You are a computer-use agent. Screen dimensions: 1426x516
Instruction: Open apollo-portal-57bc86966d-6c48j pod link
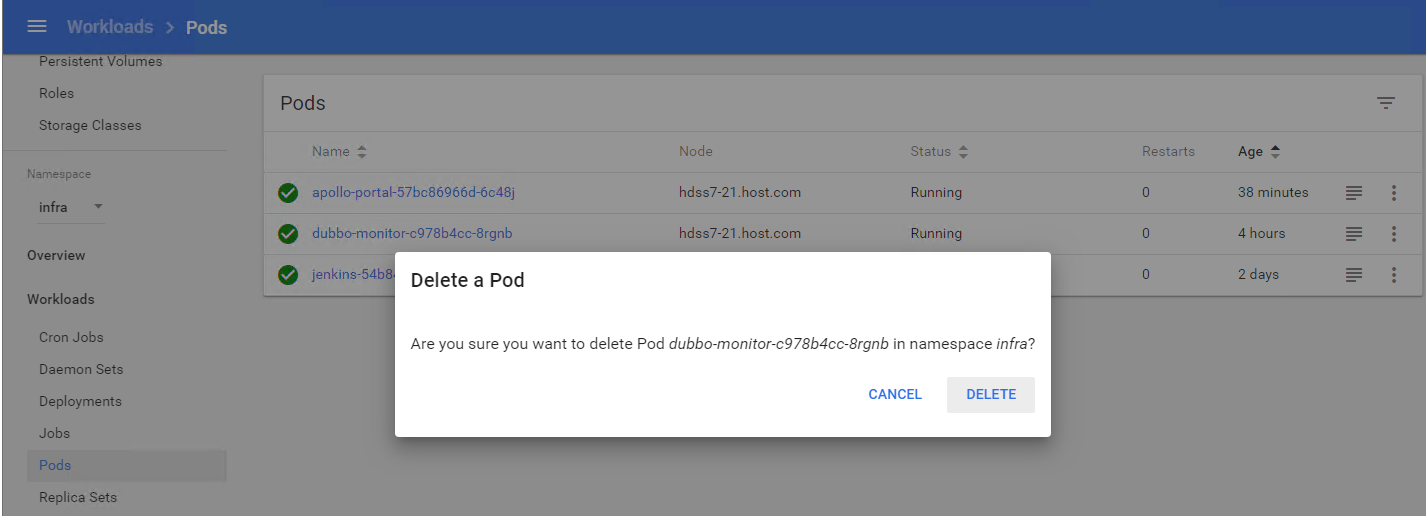[413, 193]
